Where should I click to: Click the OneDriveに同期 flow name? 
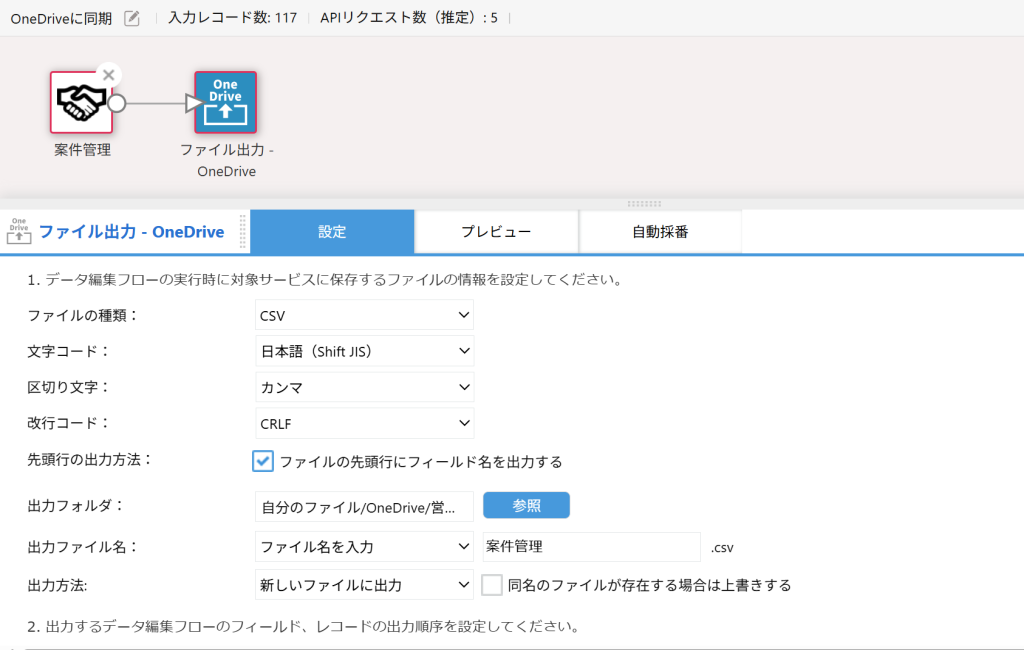pos(61,18)
